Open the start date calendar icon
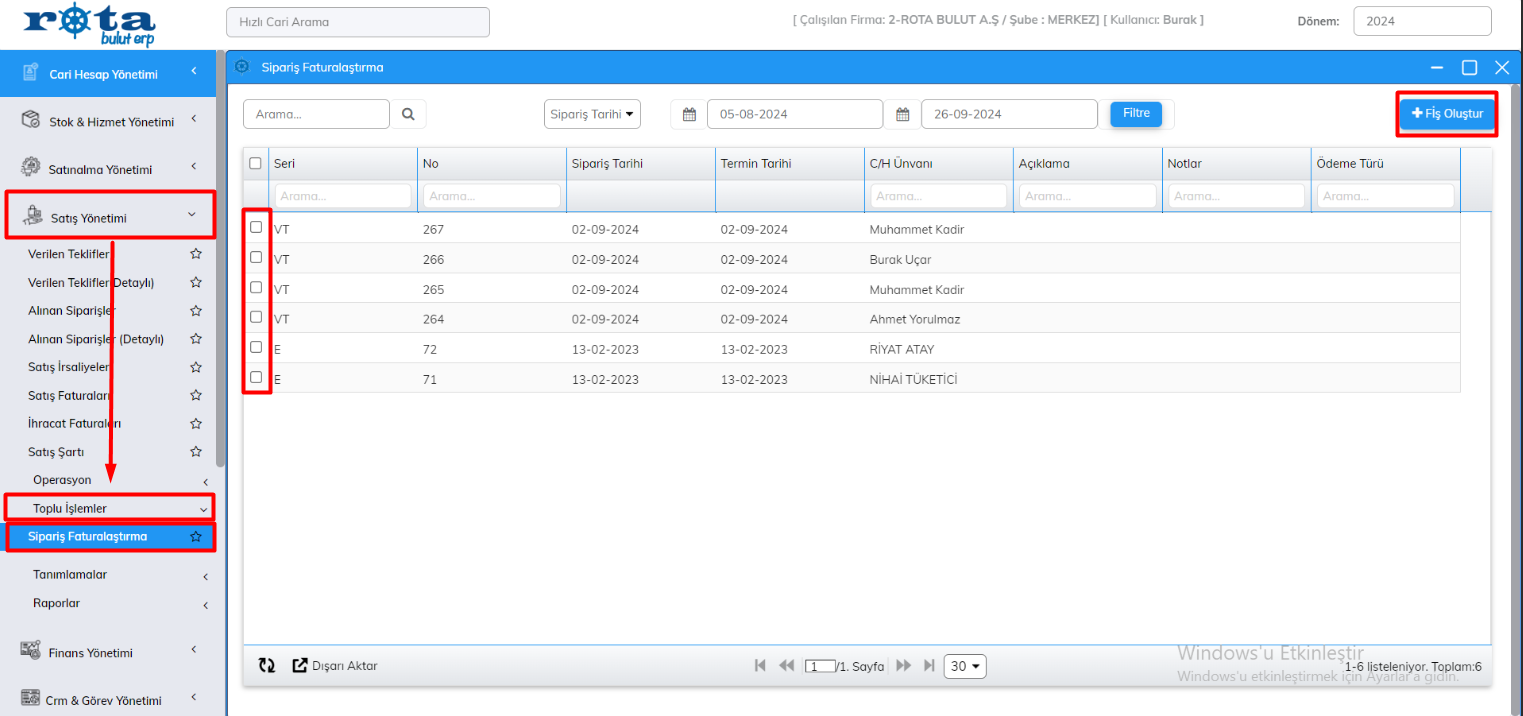 click(x=689, y=114)
